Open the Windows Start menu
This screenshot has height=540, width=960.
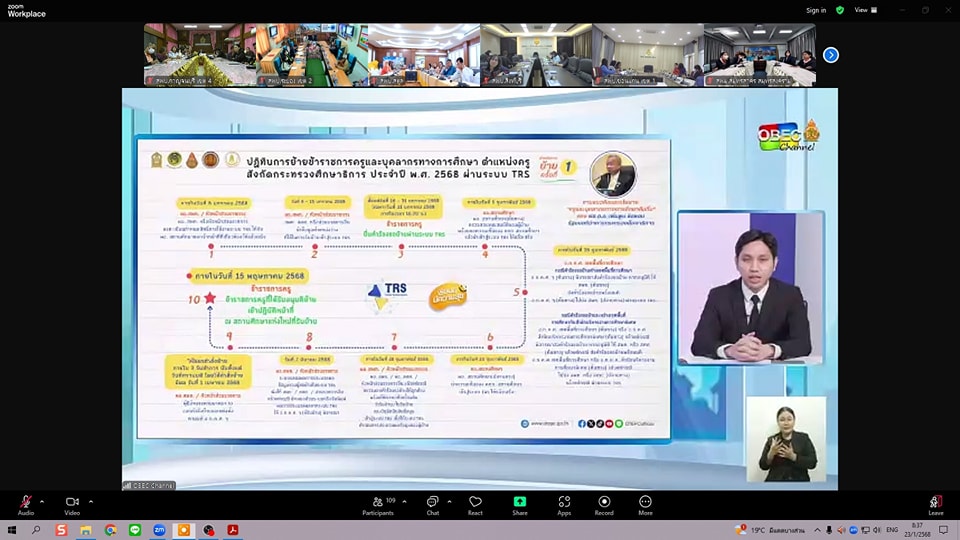(x=12, y=530)
